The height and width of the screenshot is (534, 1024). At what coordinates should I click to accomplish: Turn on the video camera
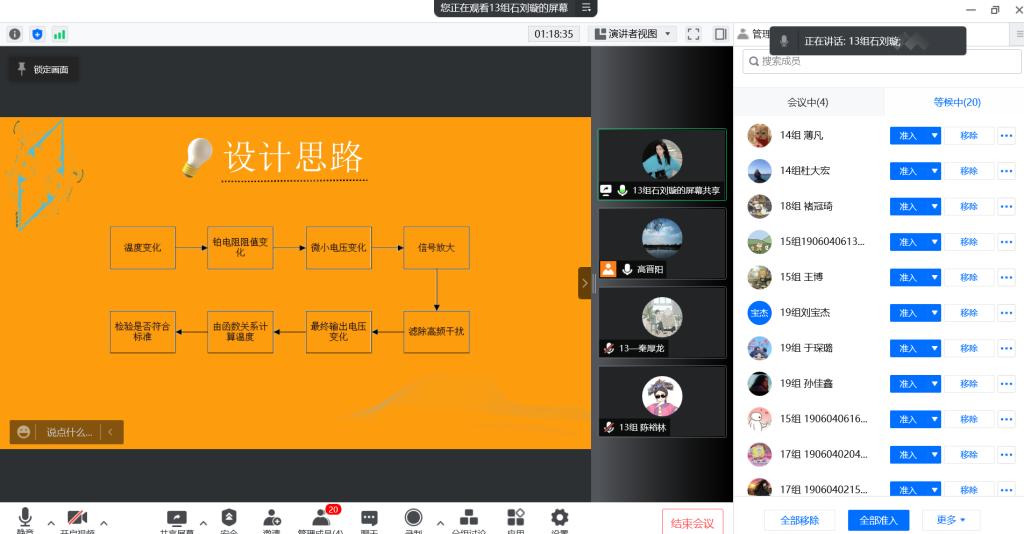[x=77, y=518]
